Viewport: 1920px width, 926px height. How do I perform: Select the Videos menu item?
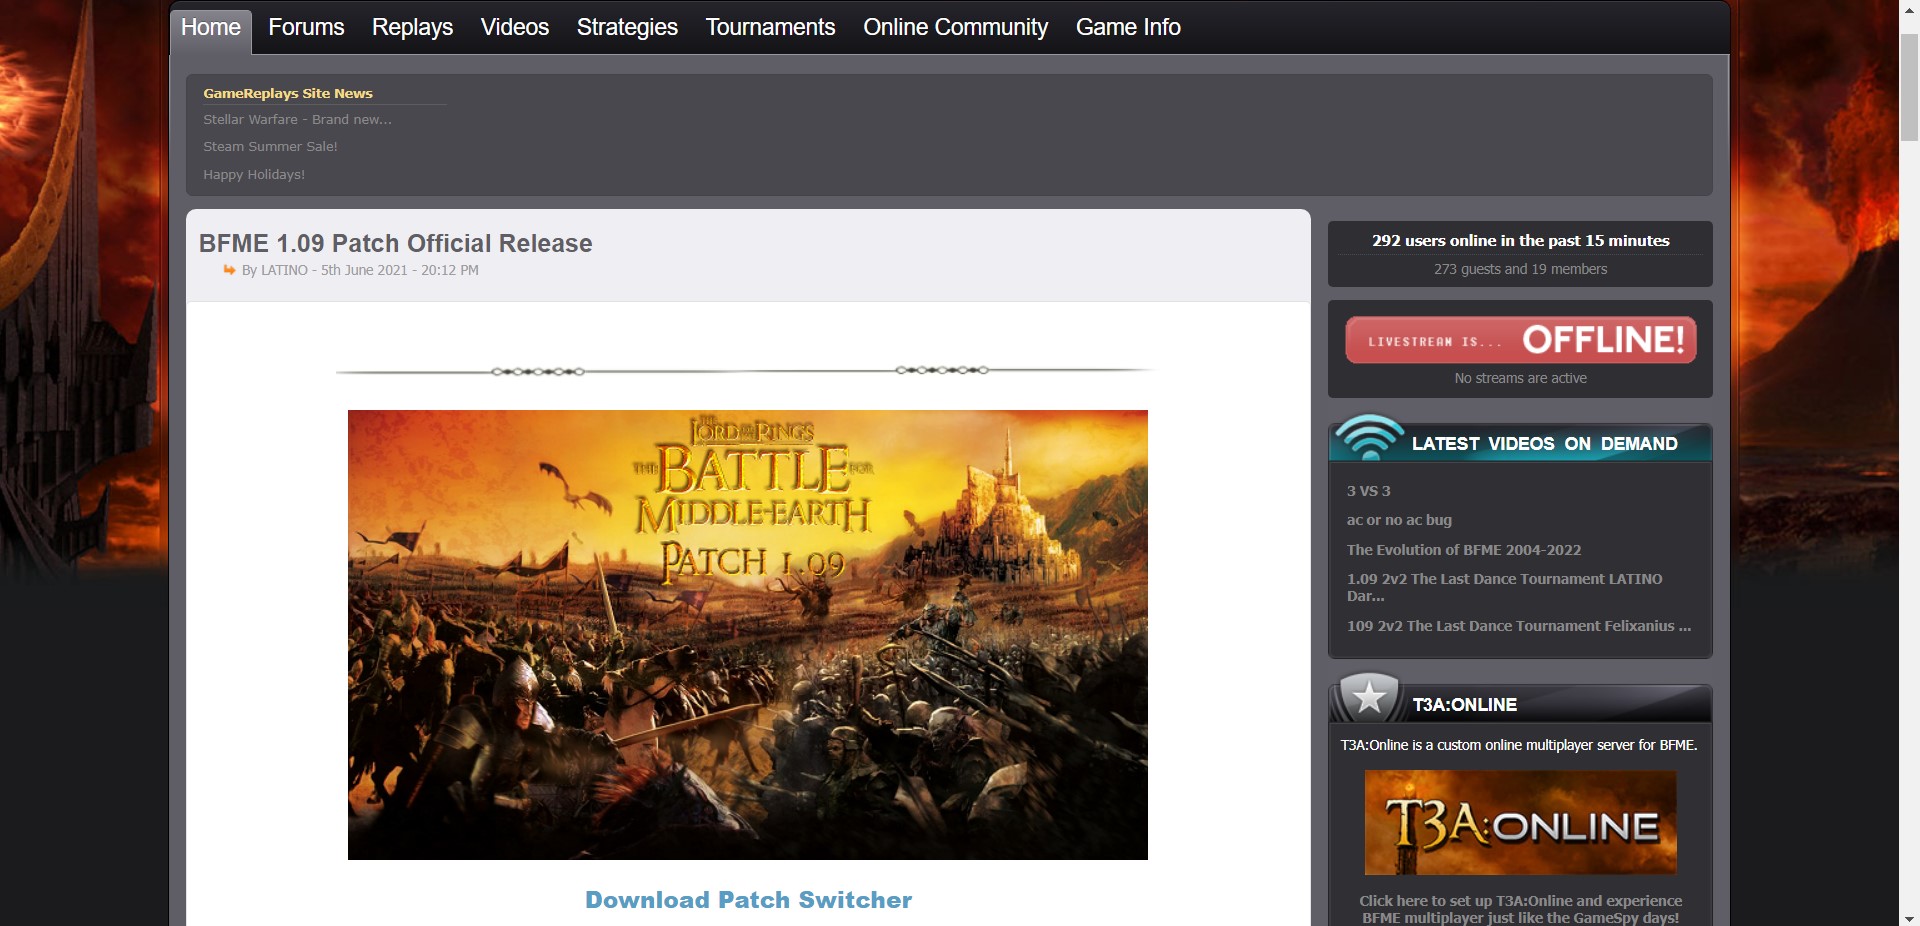point(515,28)
